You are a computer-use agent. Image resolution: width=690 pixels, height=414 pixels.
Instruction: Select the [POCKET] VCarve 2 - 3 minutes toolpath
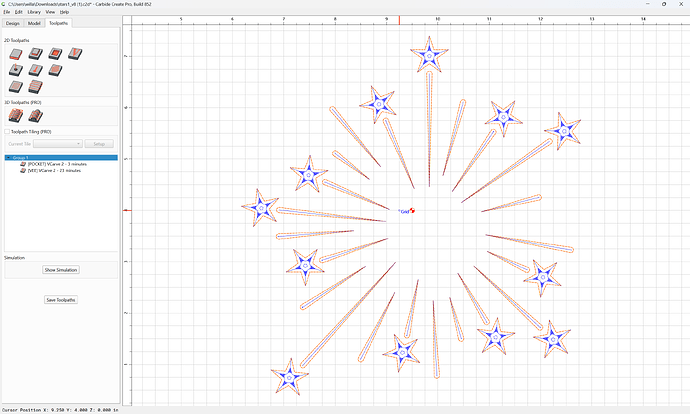57,164
